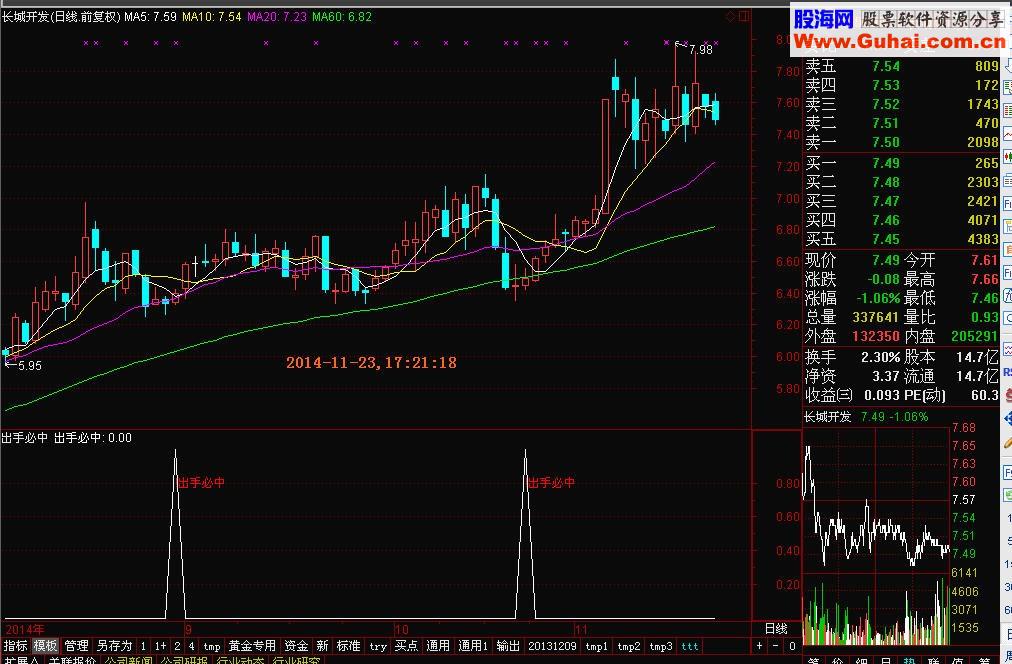Click the second 出手必中 signal spike near November
Viewport: 1012px width, 664px height.
coord(525,533)
